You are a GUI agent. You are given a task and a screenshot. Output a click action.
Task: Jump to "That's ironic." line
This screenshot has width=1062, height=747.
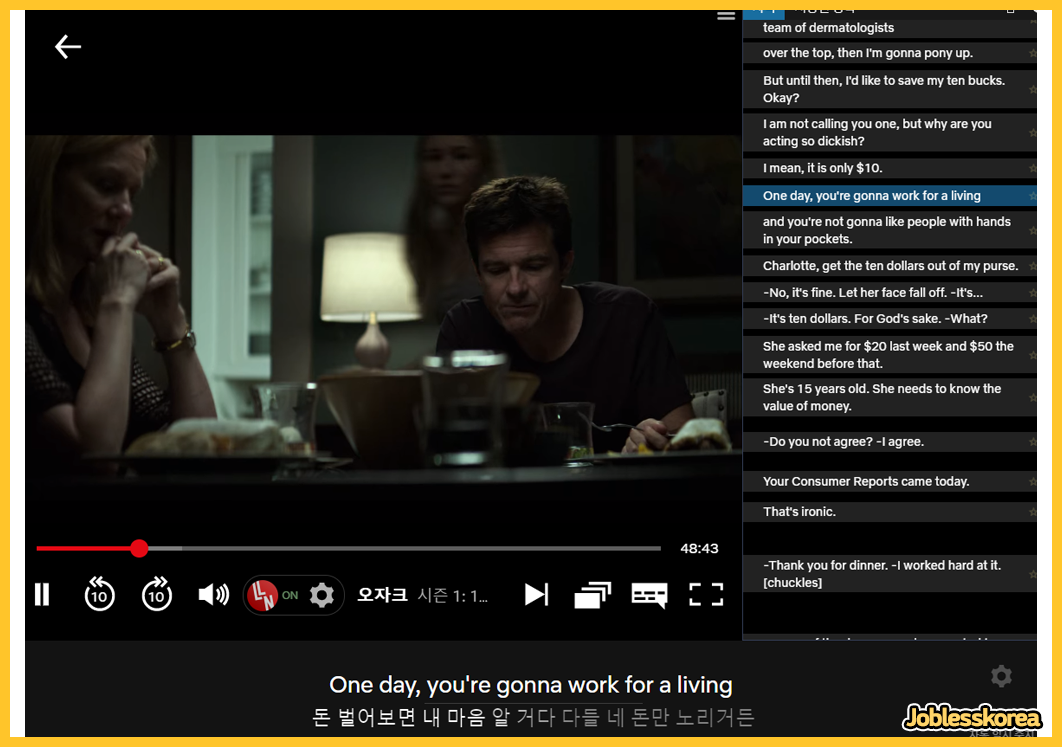coord(889,511)
